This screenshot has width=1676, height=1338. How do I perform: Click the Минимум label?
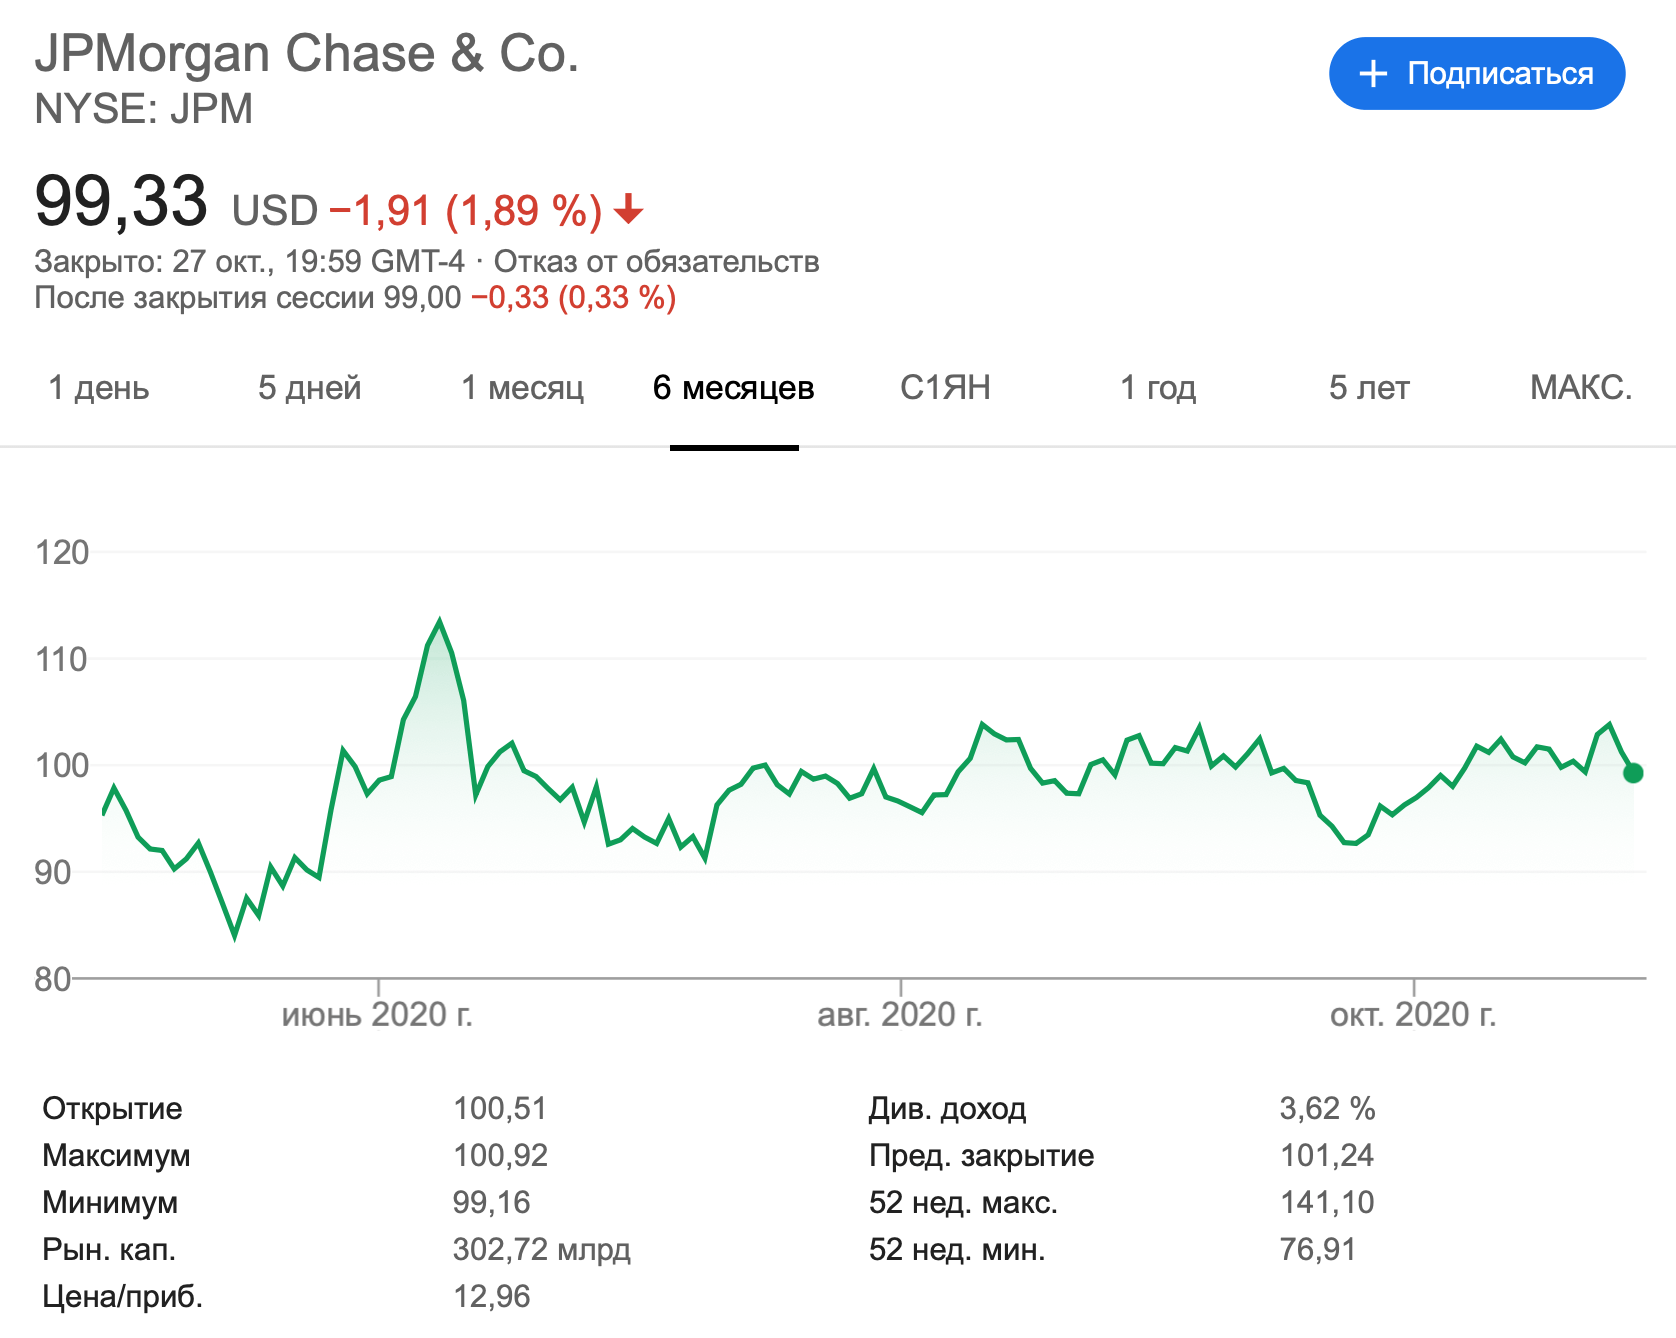pyautogui.click(x=110, y=1202)
